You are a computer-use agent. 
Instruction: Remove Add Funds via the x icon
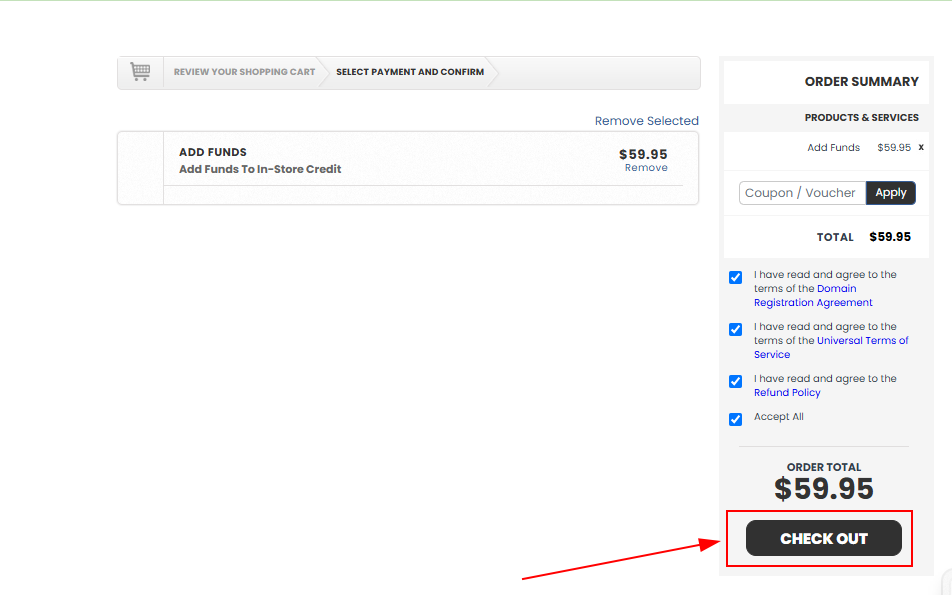921,148
